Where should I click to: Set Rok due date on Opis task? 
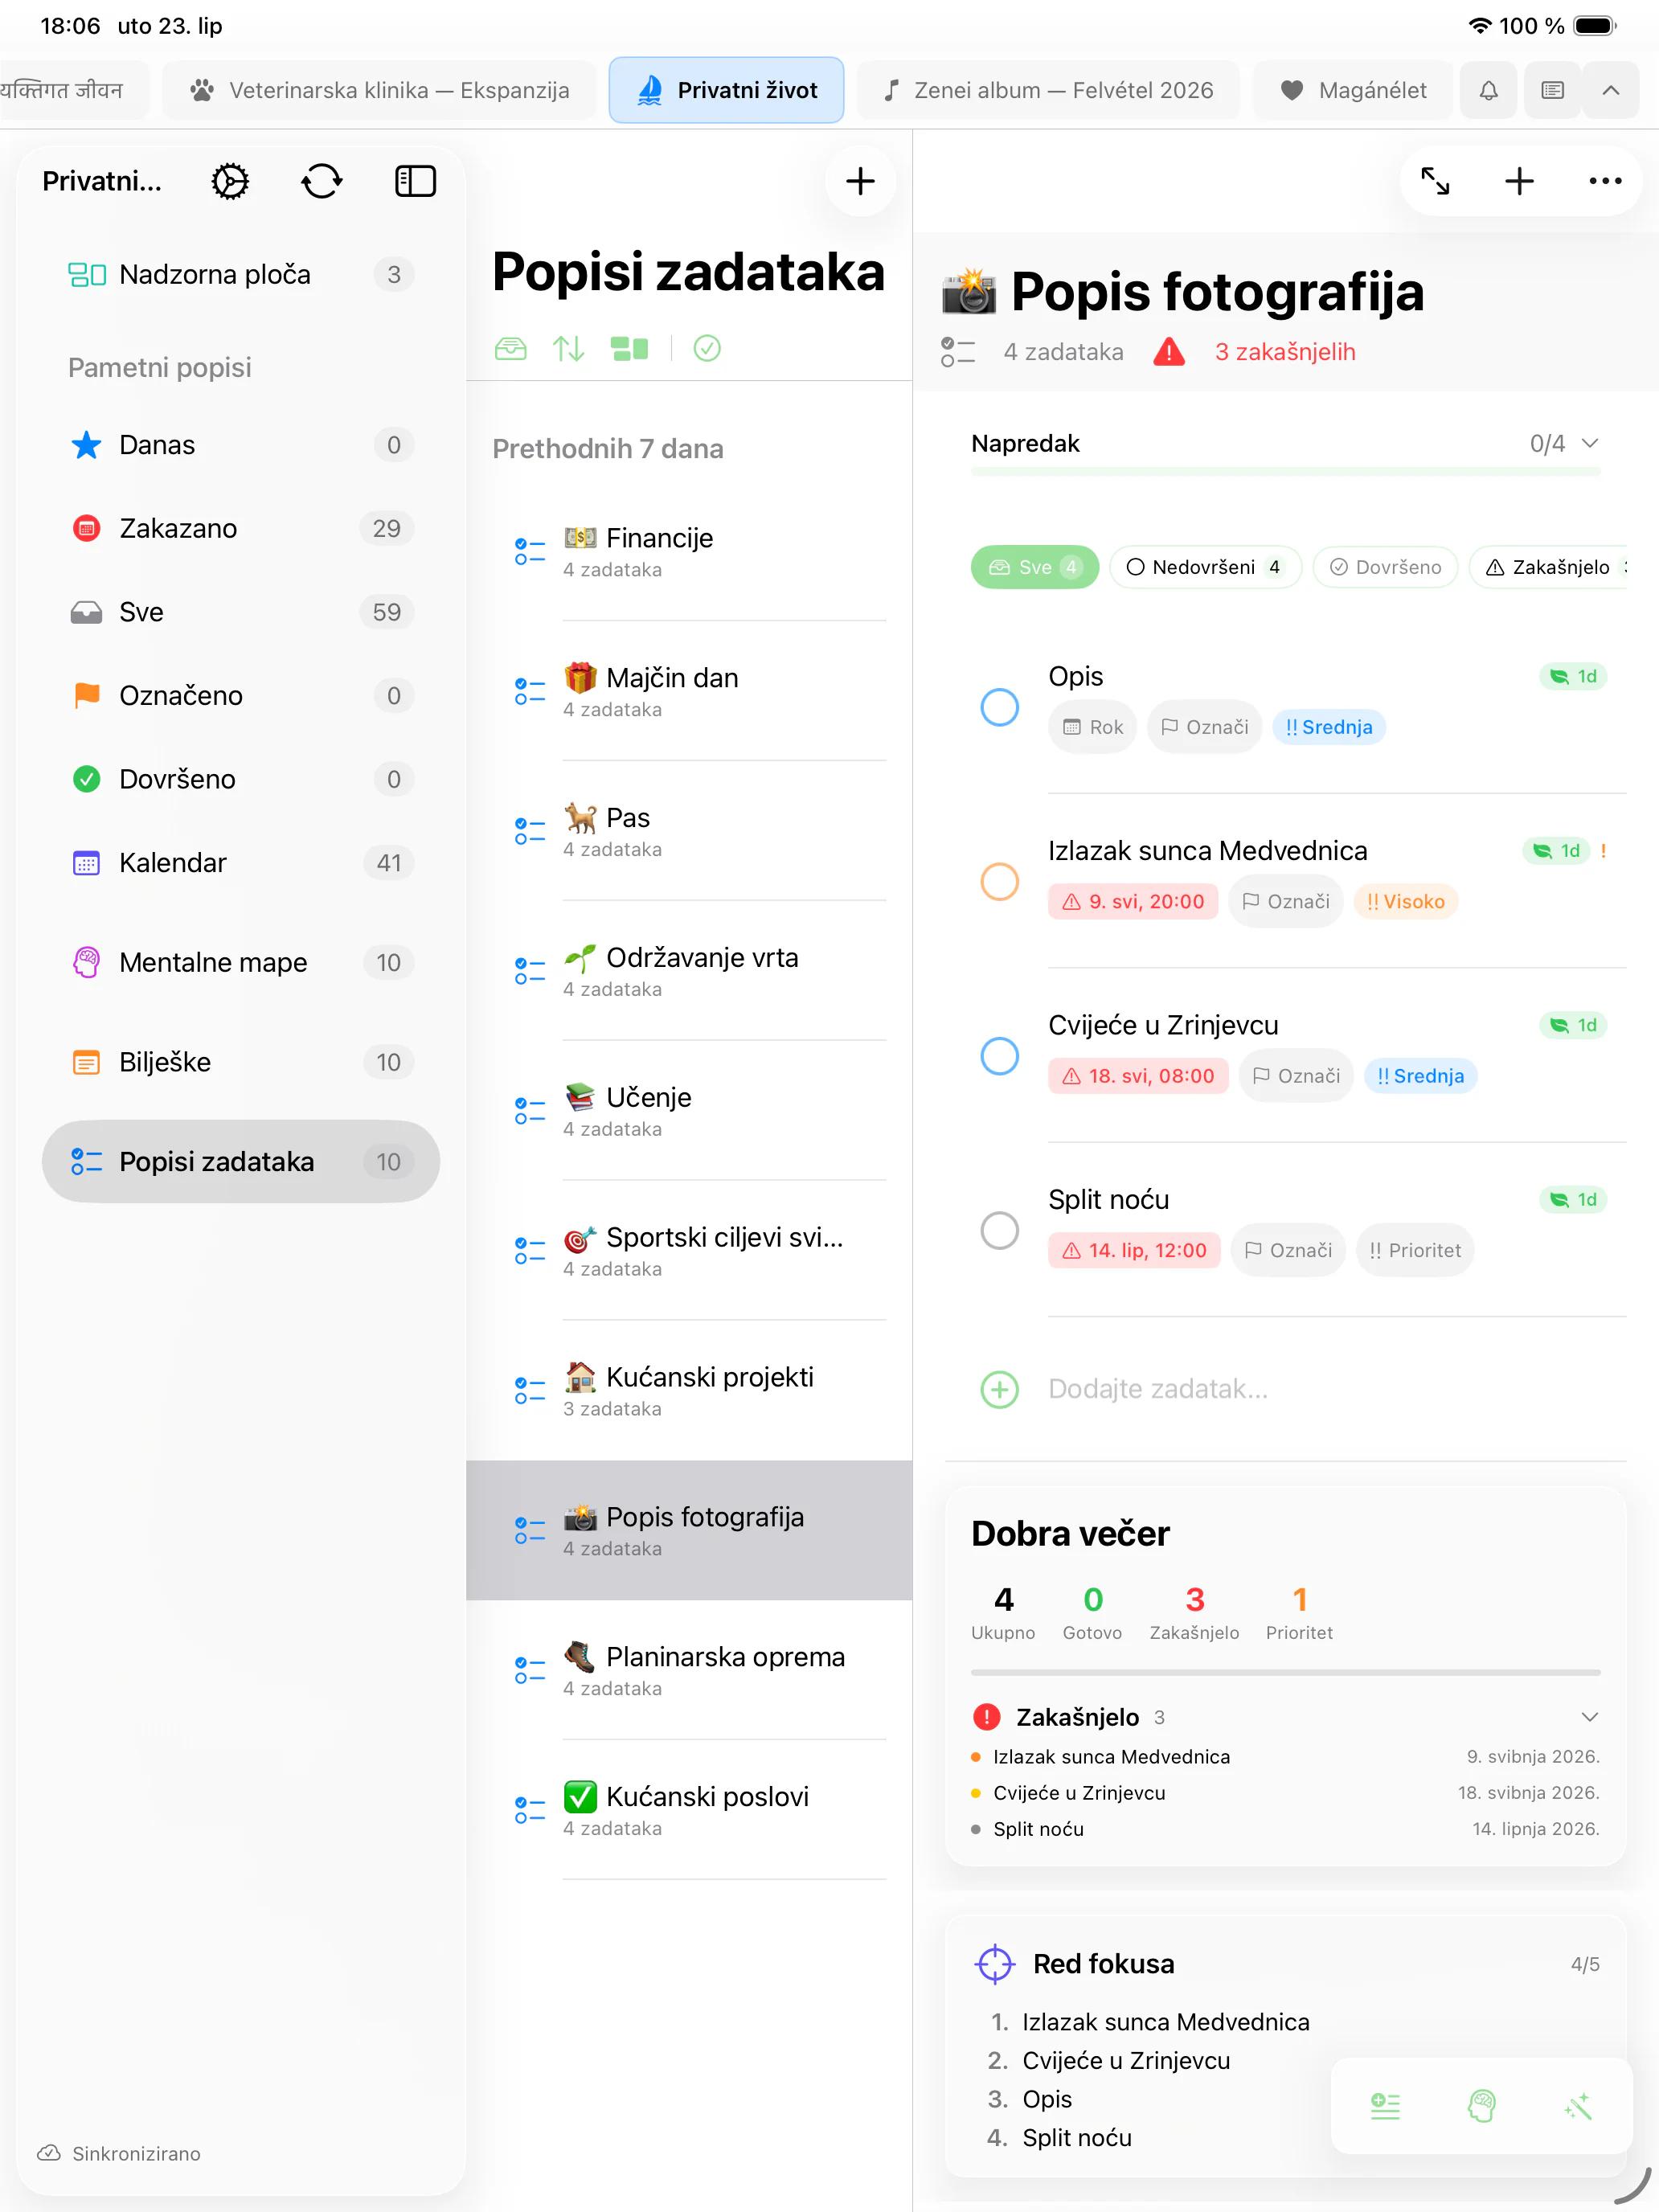click(x=1092, y=727)
